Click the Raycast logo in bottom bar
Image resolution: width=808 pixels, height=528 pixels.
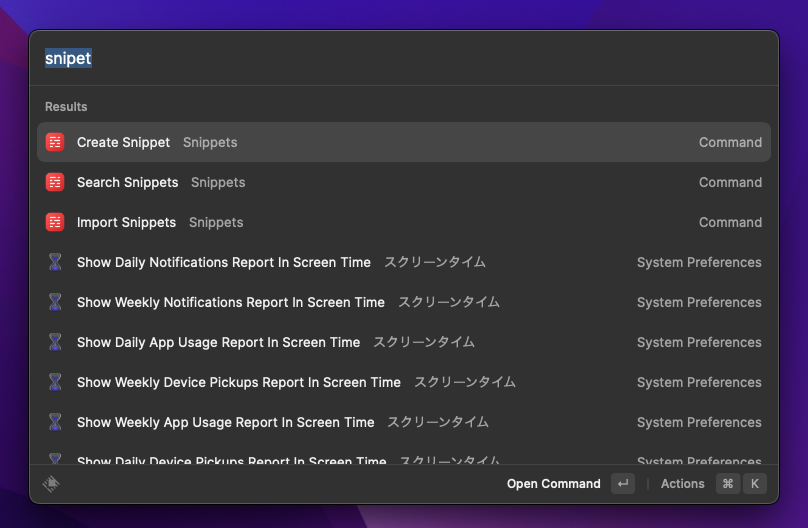pyautogui.click(x=52, y=484)
